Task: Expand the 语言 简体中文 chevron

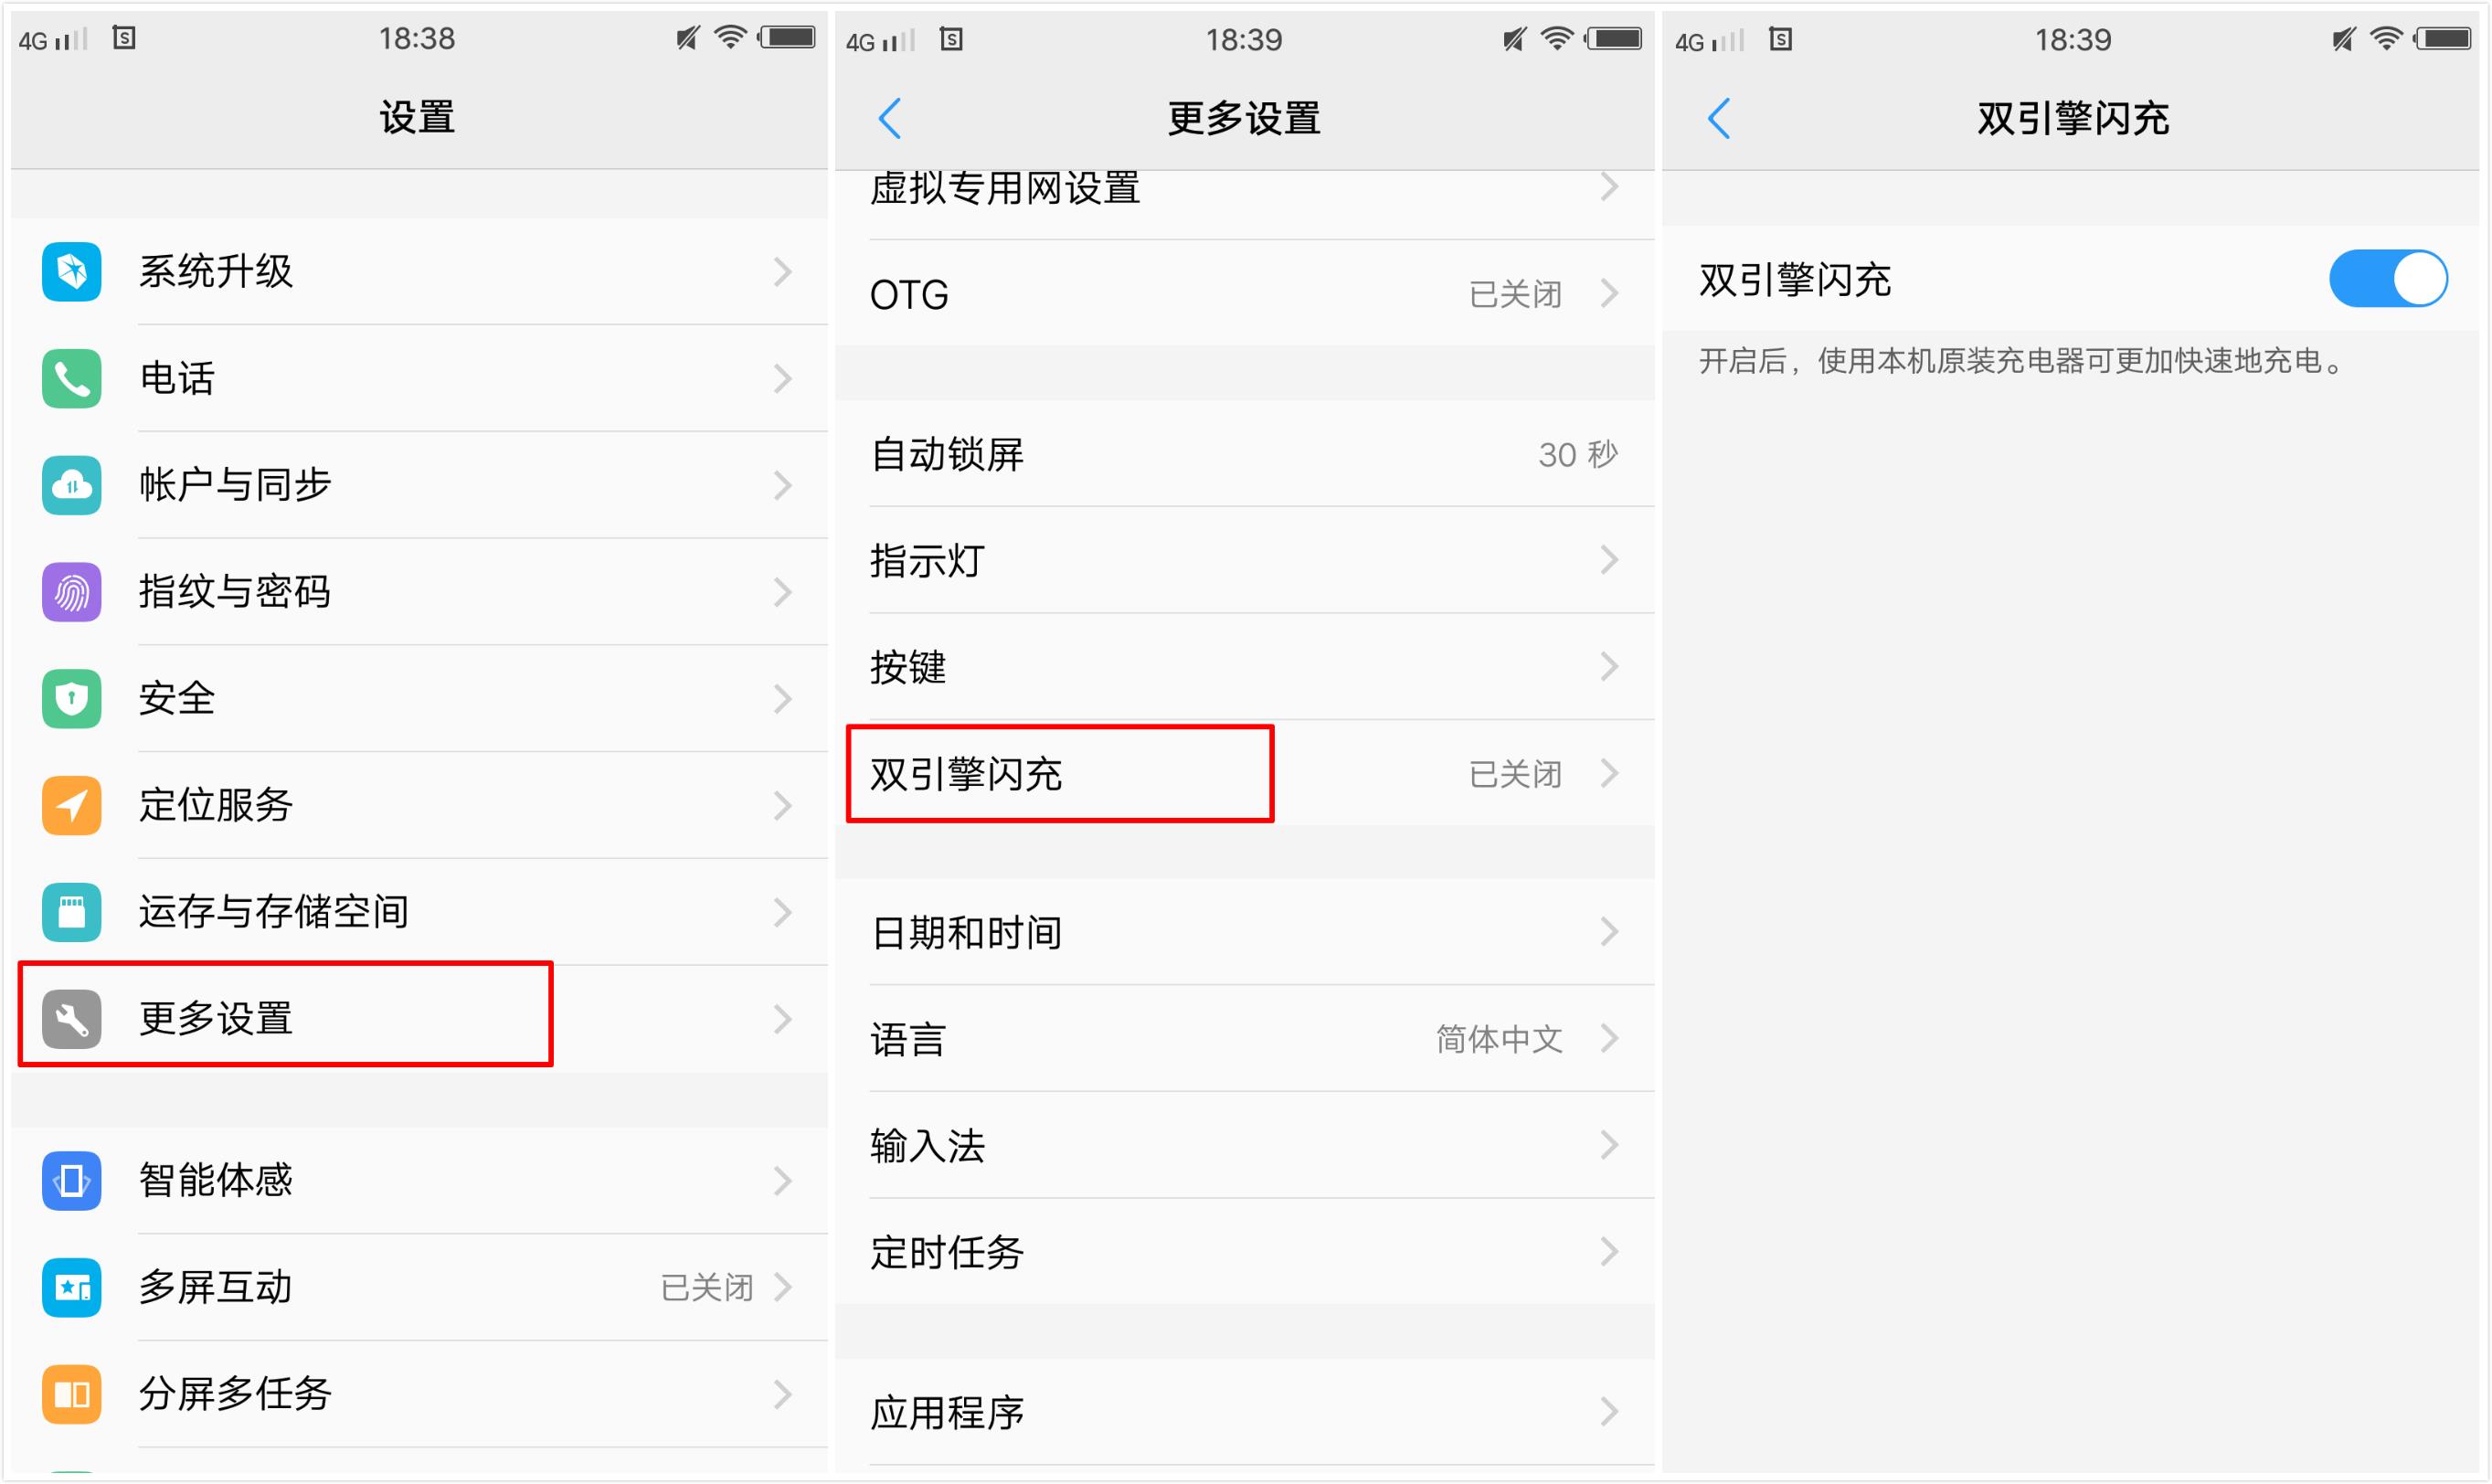Action: [x=1609, y=1039]
